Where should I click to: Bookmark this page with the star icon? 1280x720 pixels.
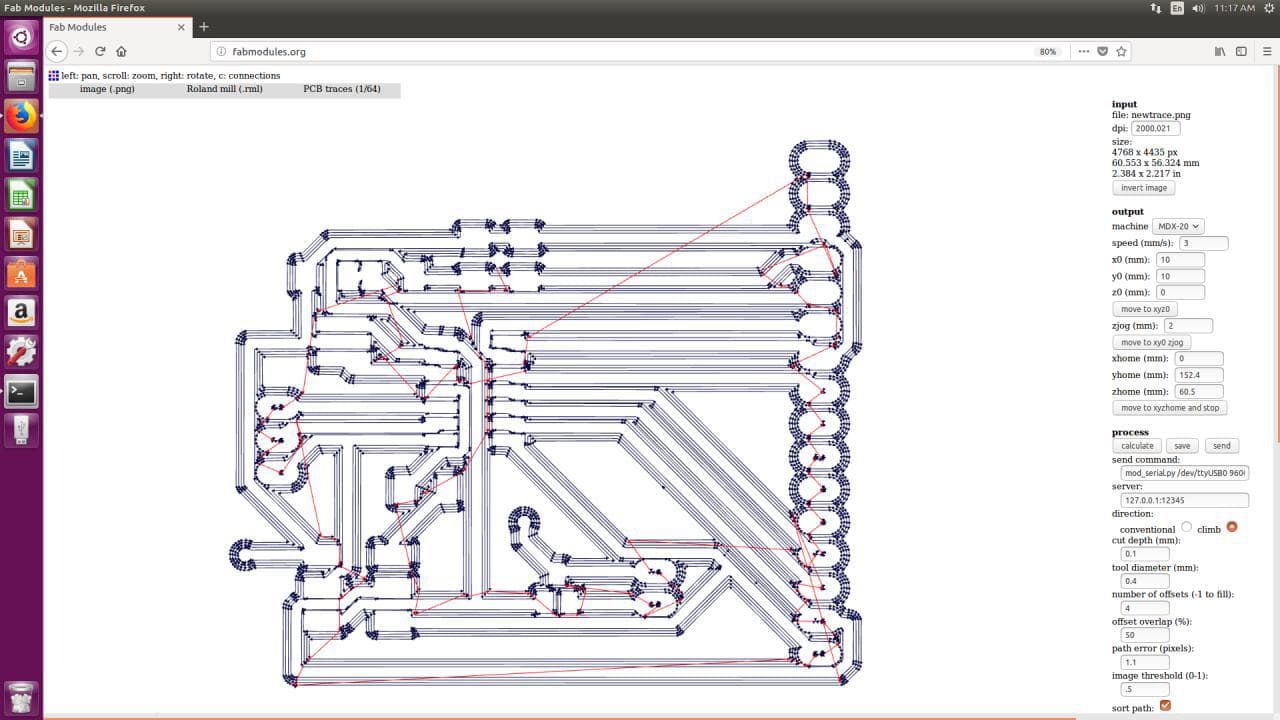click(x=1121, y=51)
